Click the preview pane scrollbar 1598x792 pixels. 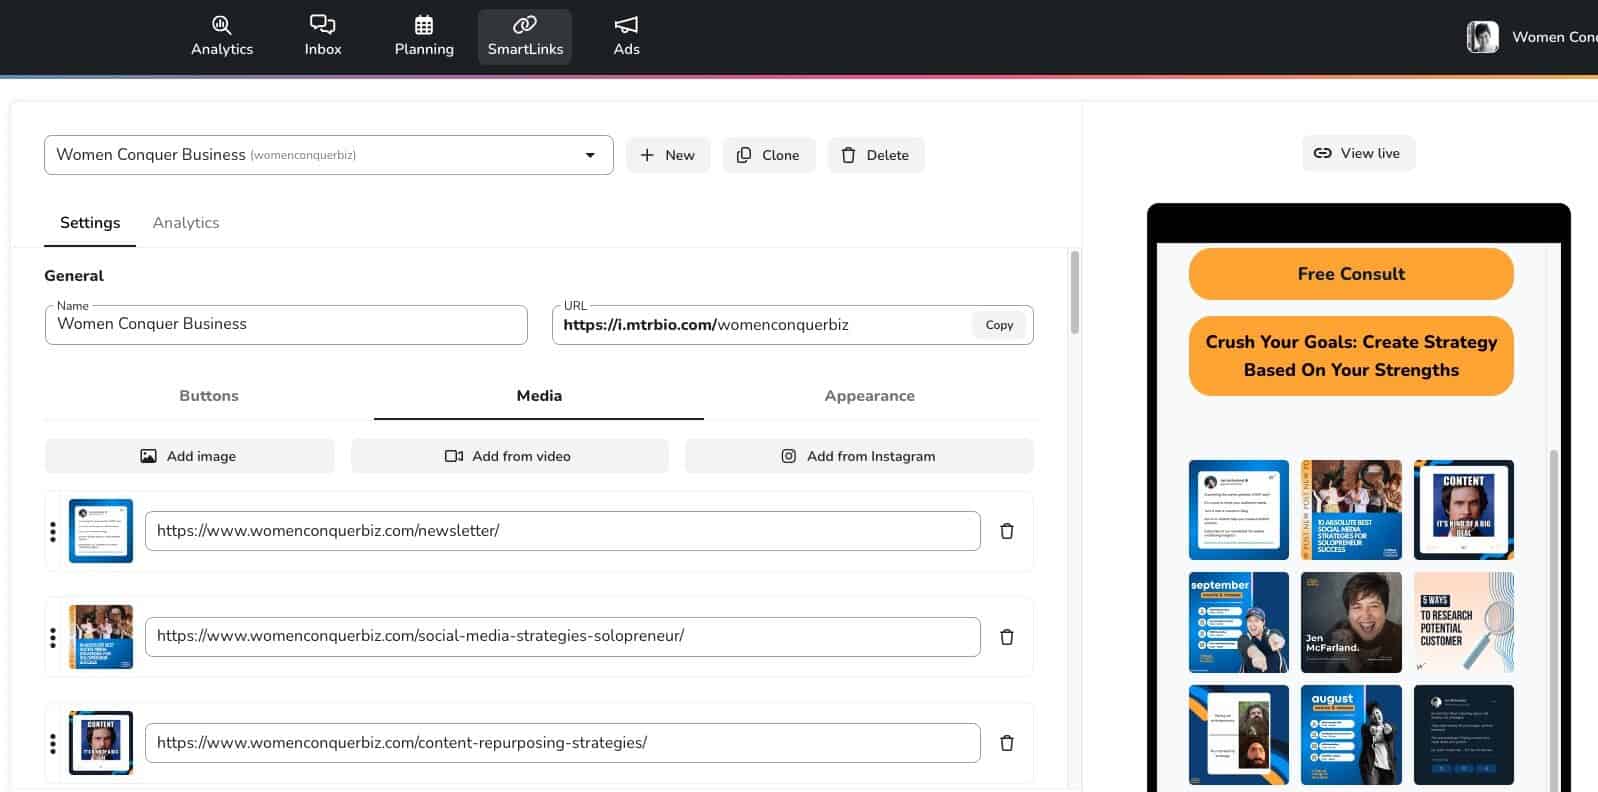coord(1554,620)
